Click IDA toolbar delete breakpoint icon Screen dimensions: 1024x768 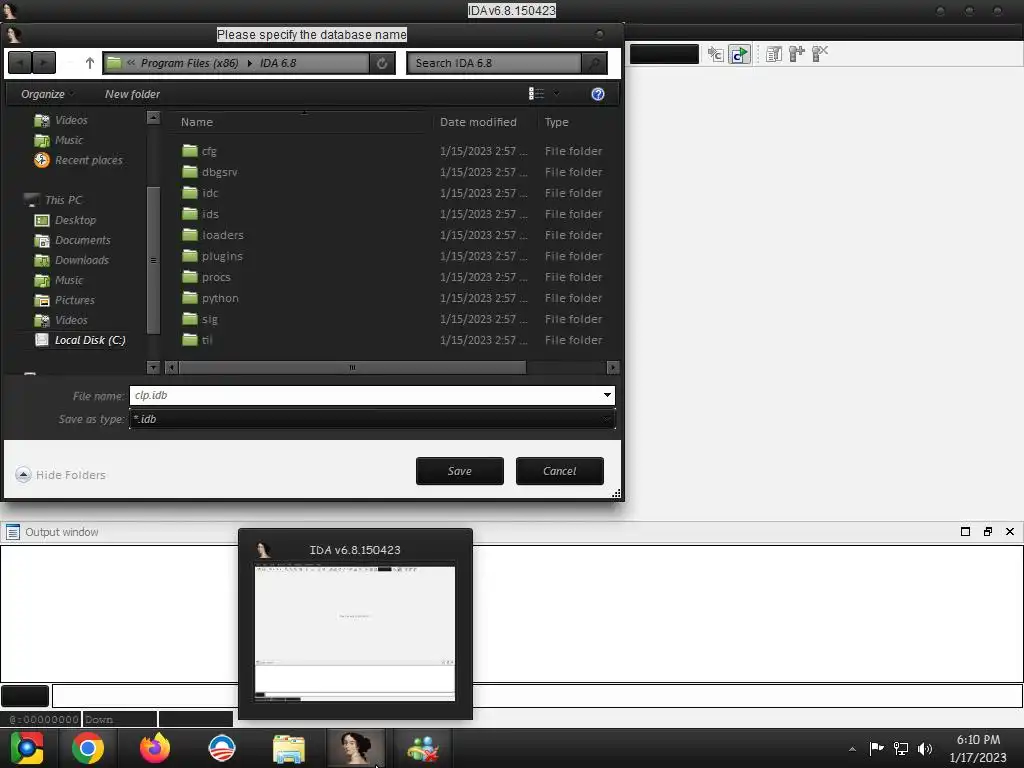pyautogui.click(x=820, y=54)
